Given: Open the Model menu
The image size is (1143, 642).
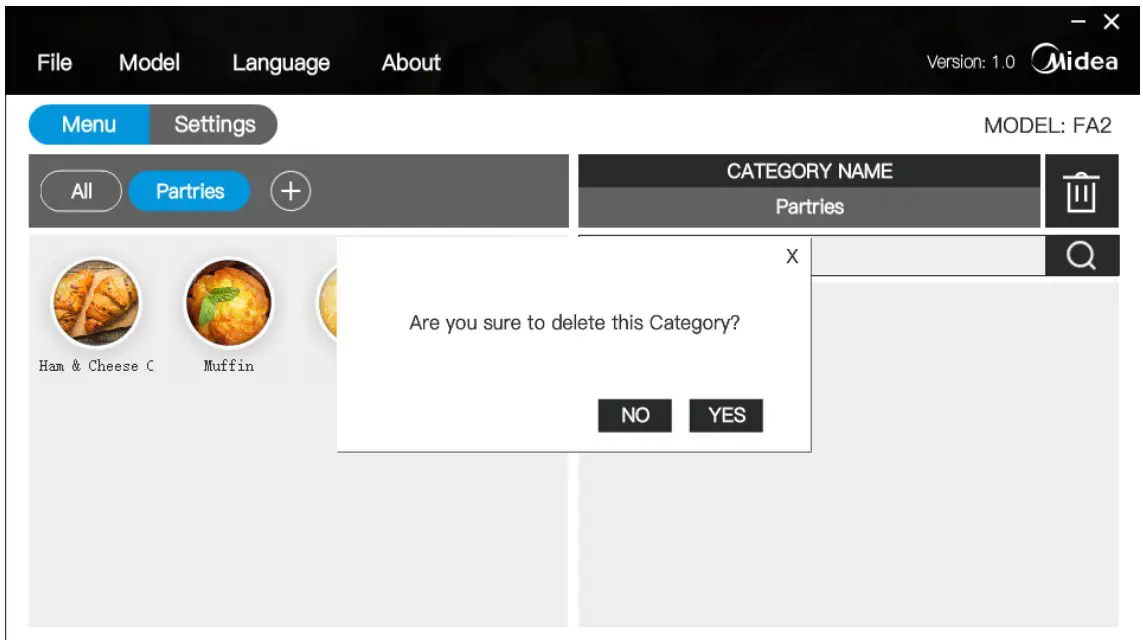Looking at the screenshot, I should tap(150, 62).
